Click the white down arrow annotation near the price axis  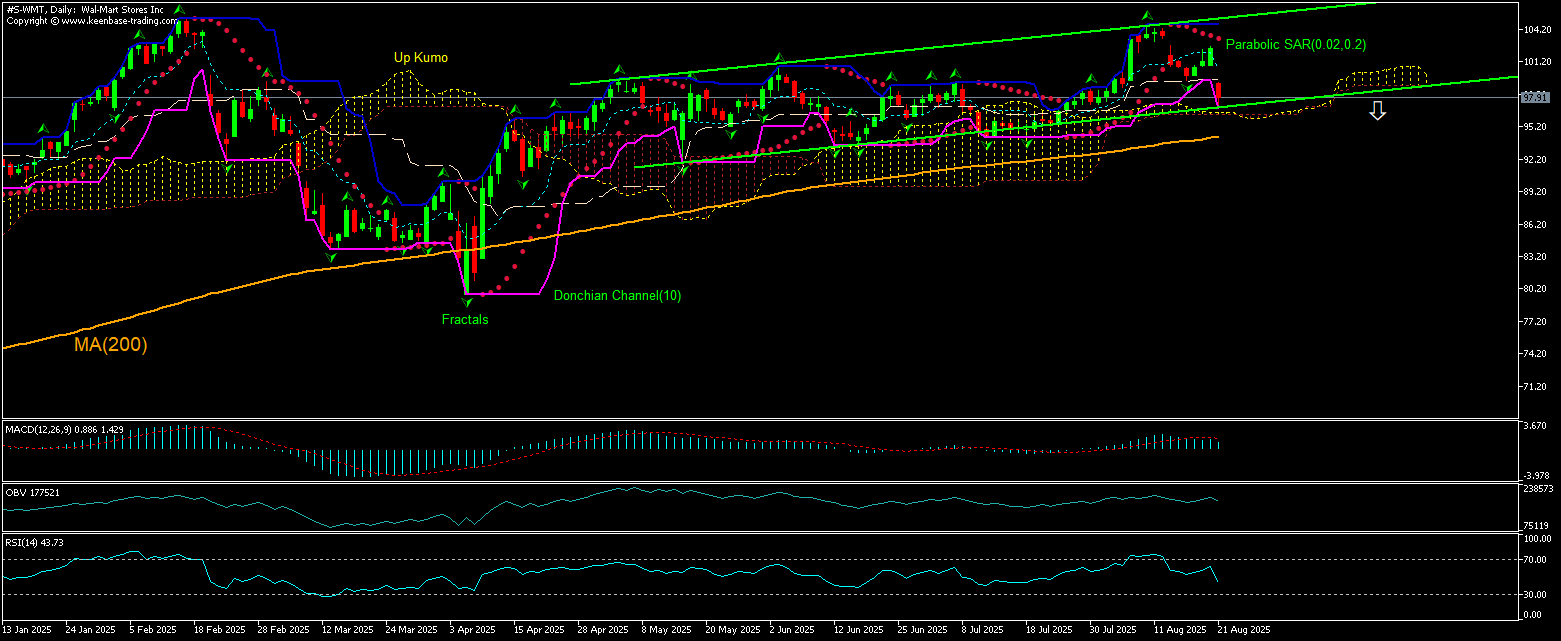(x=1378, y=112)
